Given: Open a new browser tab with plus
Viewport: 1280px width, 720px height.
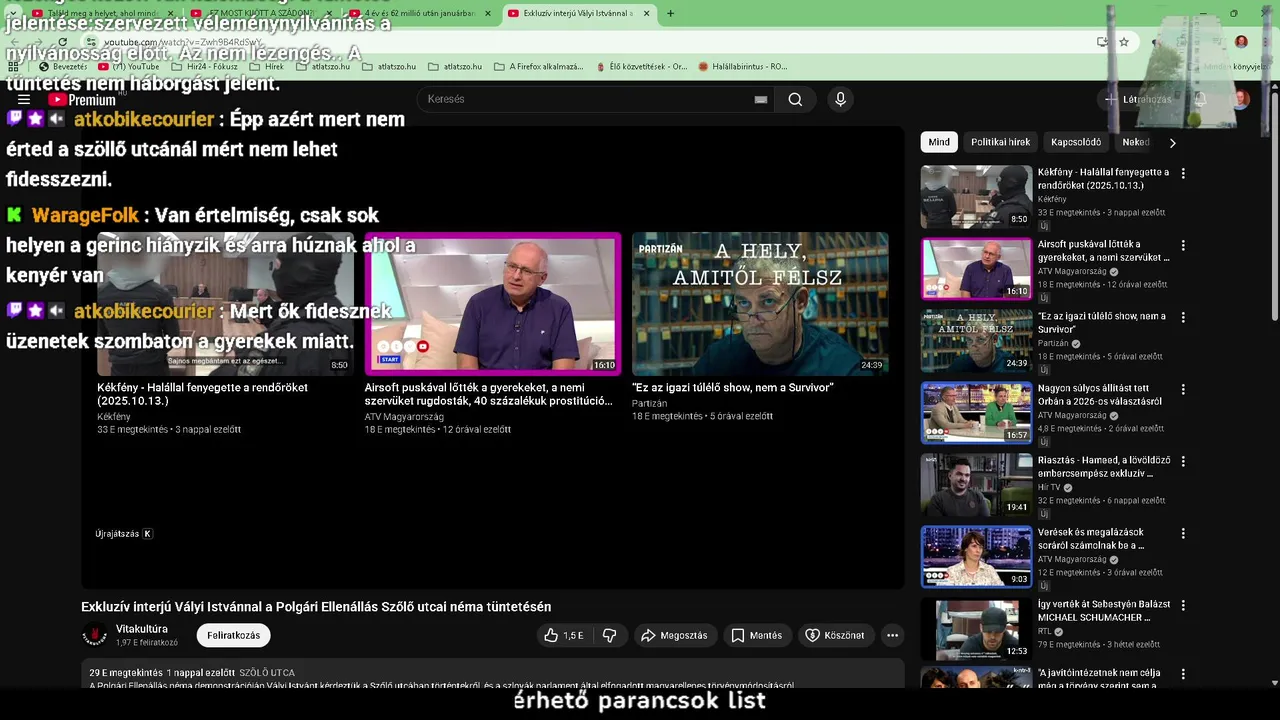Looking at the screenshot, I should [670, 13].
